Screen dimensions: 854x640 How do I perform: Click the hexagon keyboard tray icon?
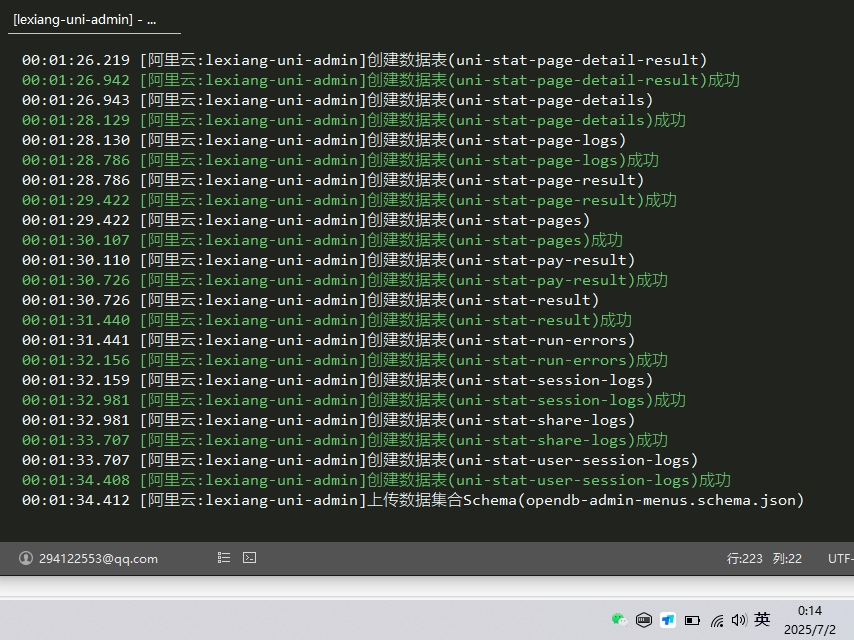coord(644,620)
